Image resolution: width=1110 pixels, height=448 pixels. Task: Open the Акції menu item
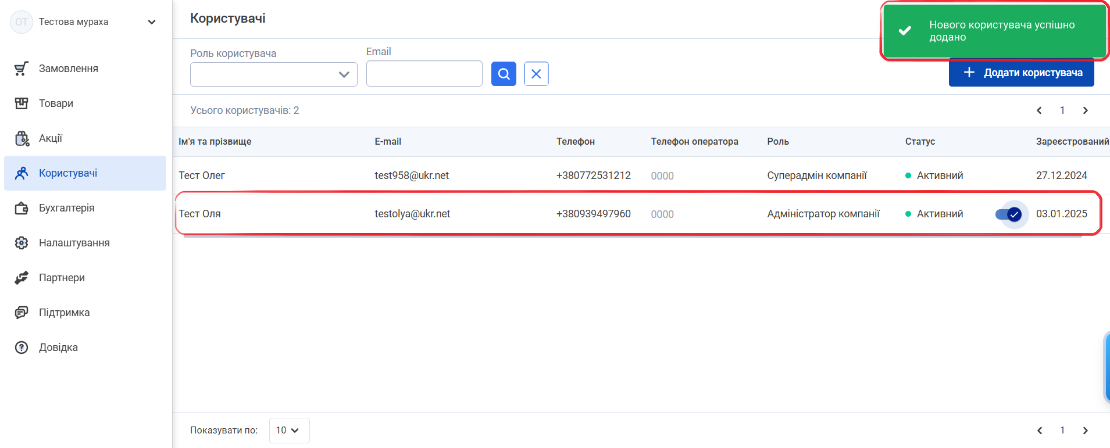point(85,139)
